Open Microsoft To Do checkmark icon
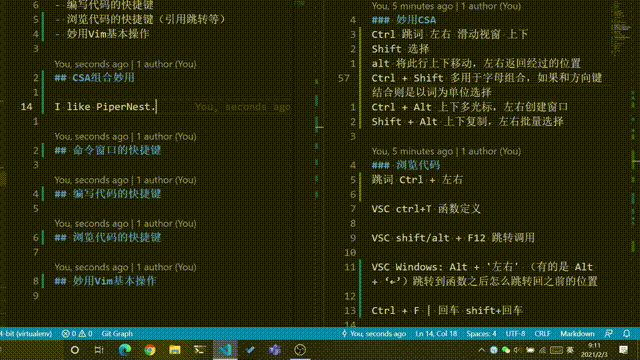 [250, 350]
